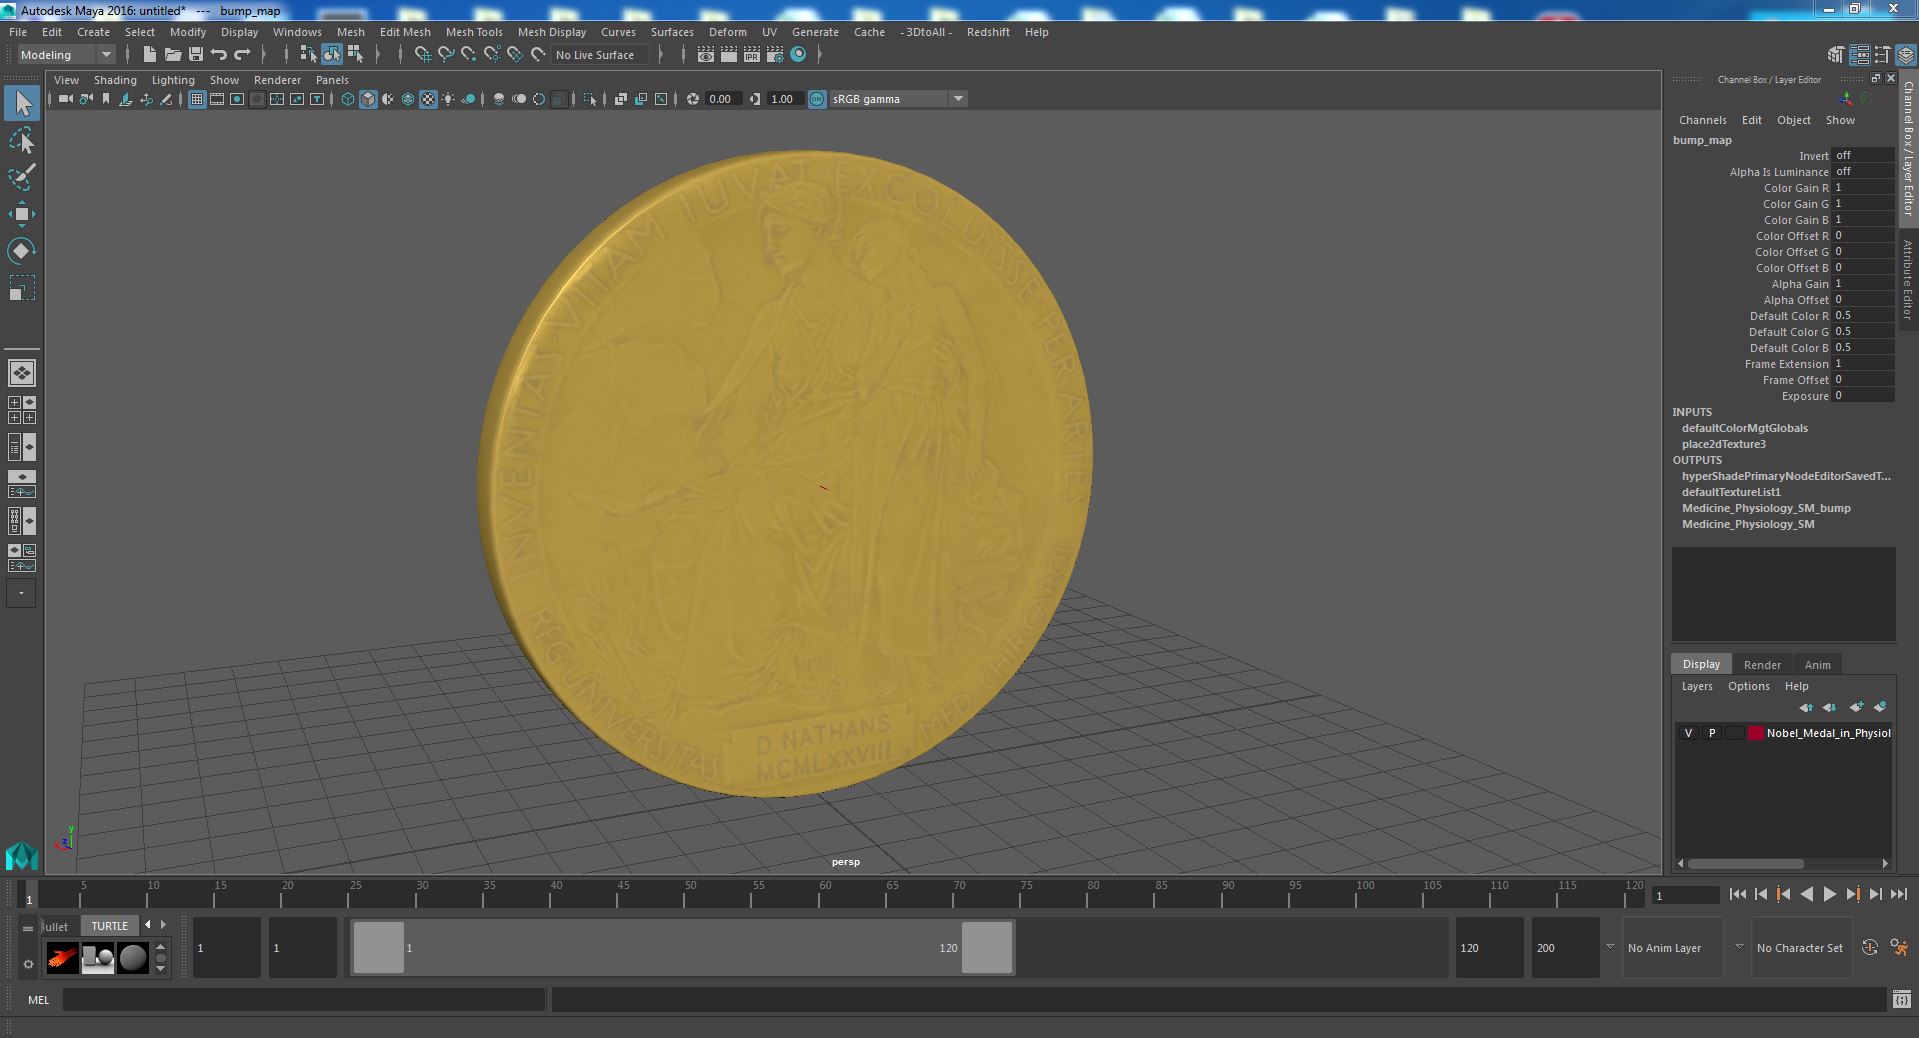This screenshot has width=1919, height=1038.
Task: Select by object type mode icon
Action: pos(331,55)
